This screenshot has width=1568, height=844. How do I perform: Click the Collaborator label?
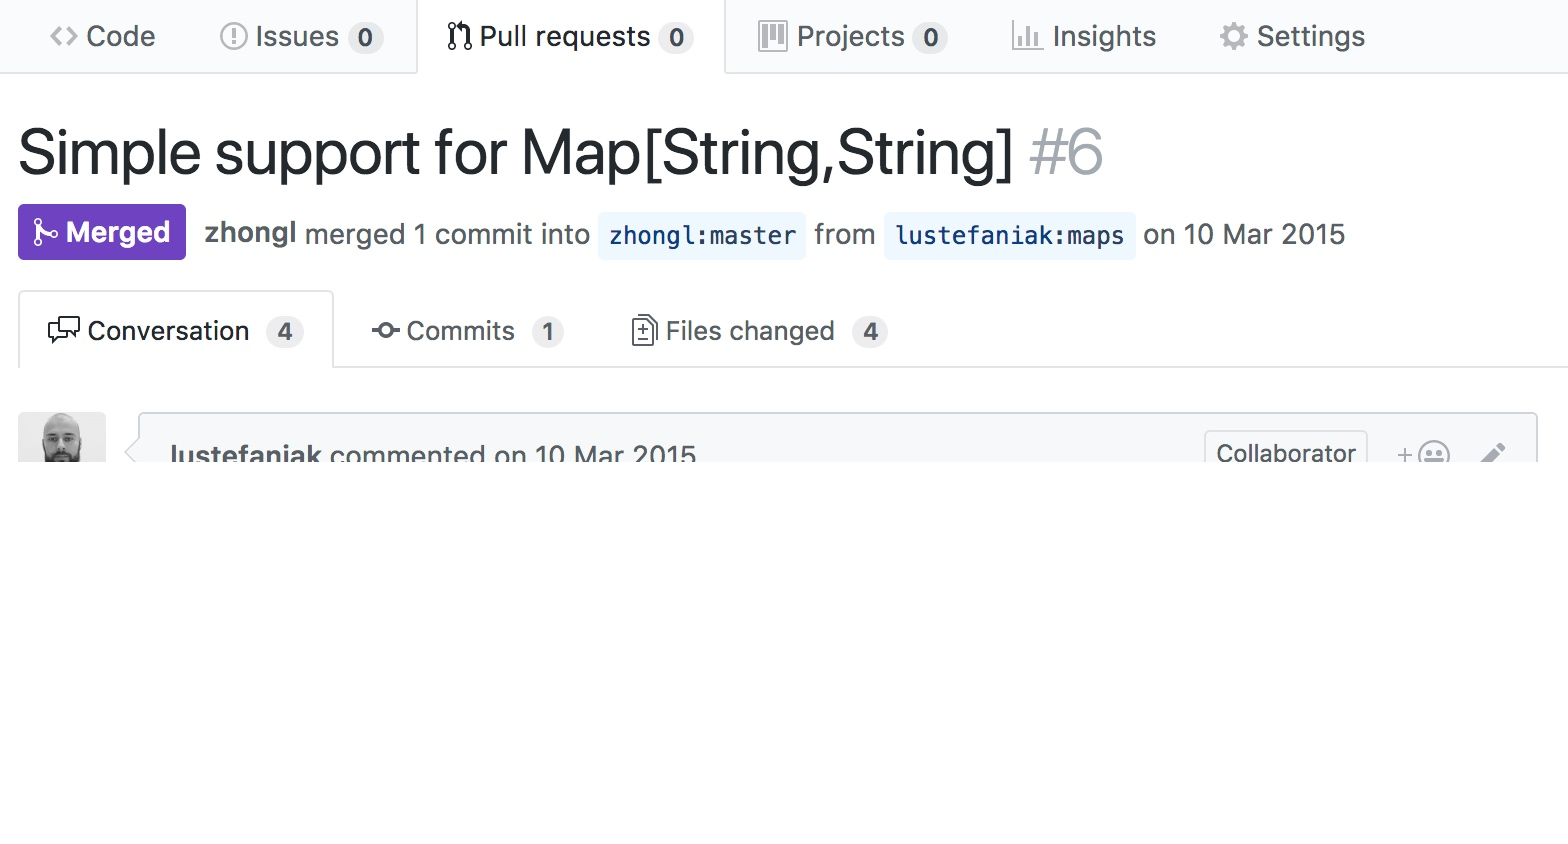tap(1285, 452)
